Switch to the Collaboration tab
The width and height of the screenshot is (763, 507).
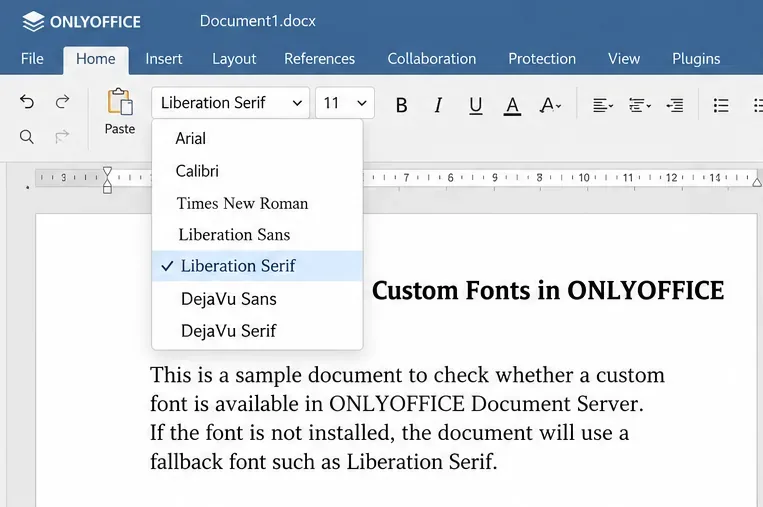(432, 59)
